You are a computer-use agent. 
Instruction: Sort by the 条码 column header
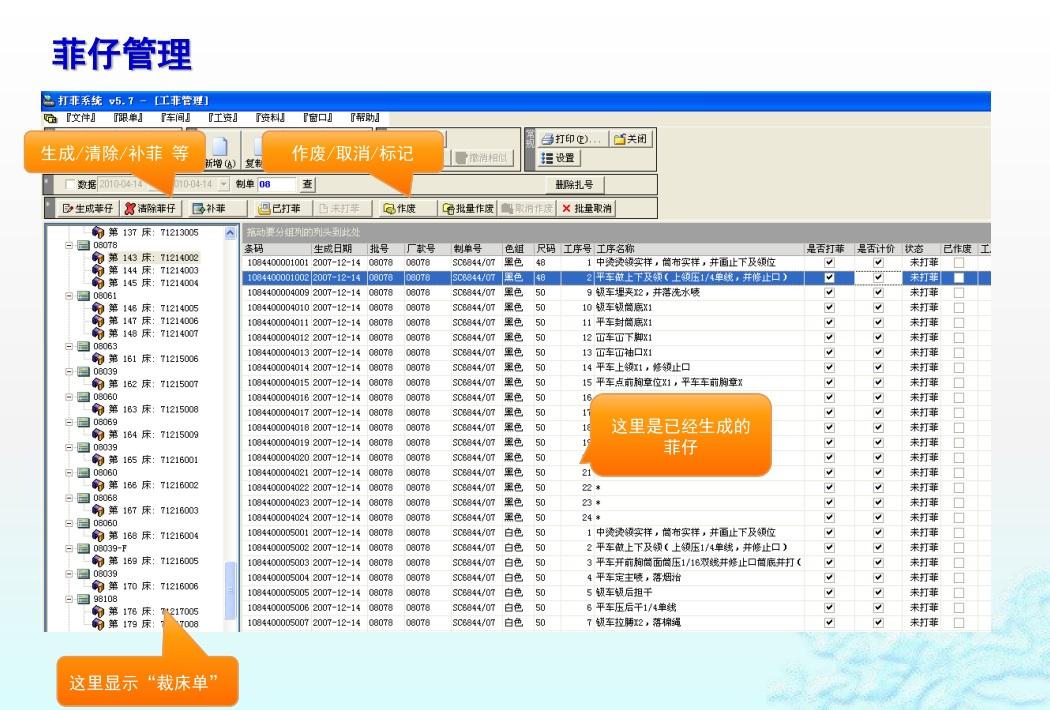click(276, 248)
